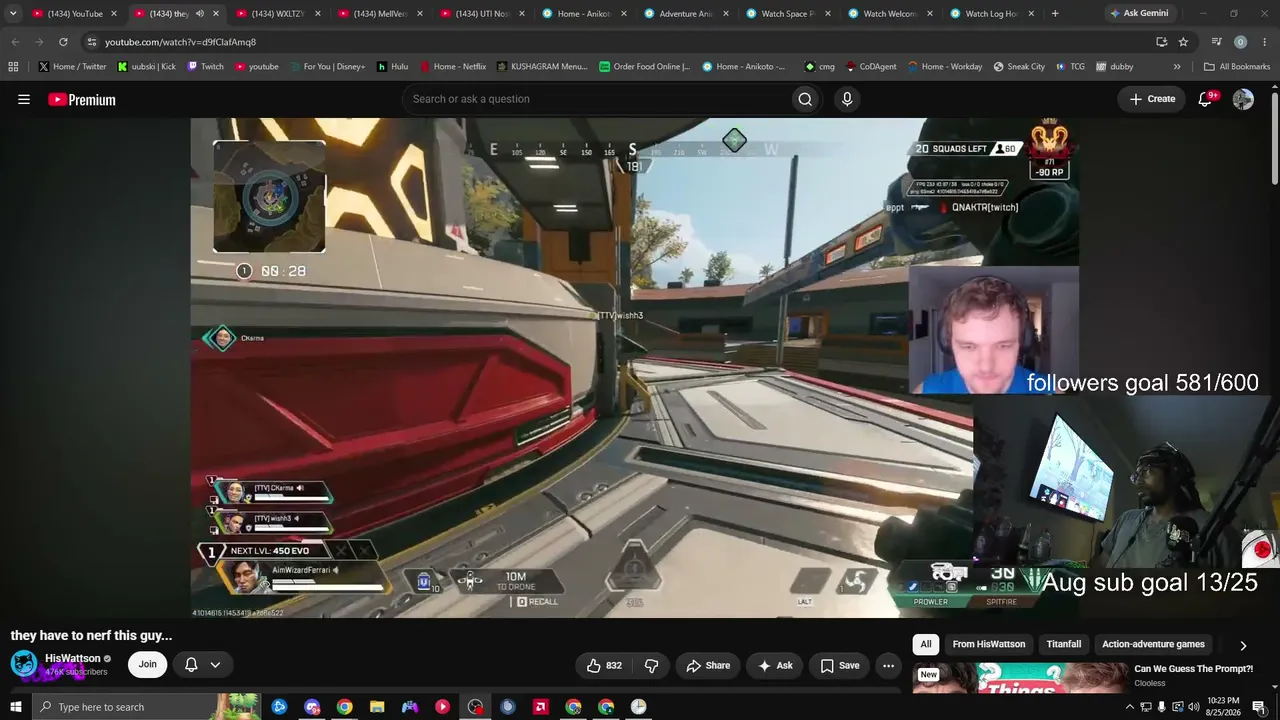Show more bookmarks overflow chevron
The height and width of the screenshot is (720, 1280).
[x=1177, y=67]
